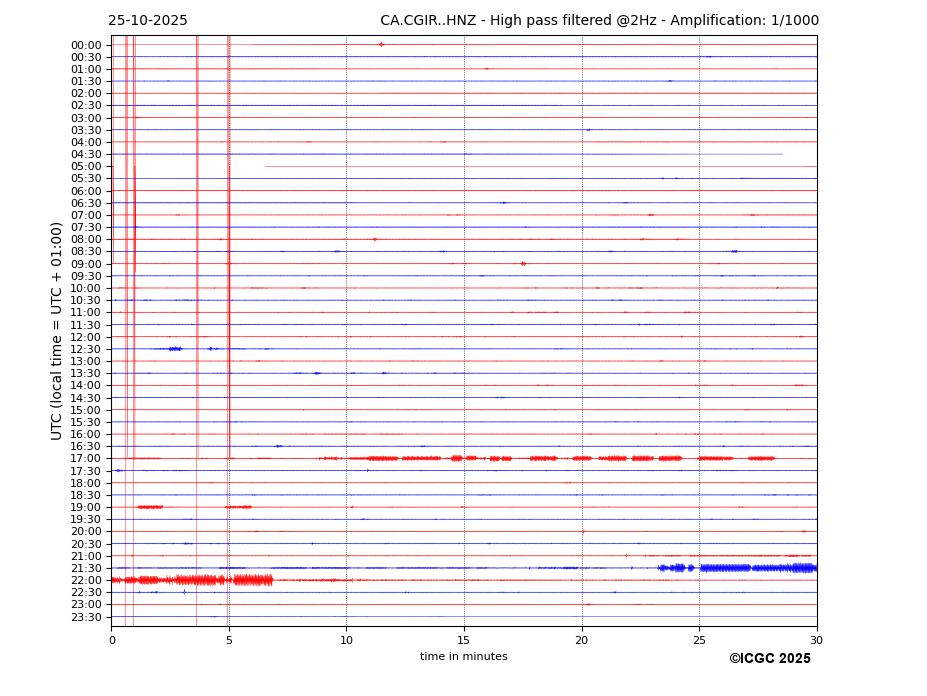
Task: Click the small red spike on the 09:00 trace
Action: [x=523, y=264]
